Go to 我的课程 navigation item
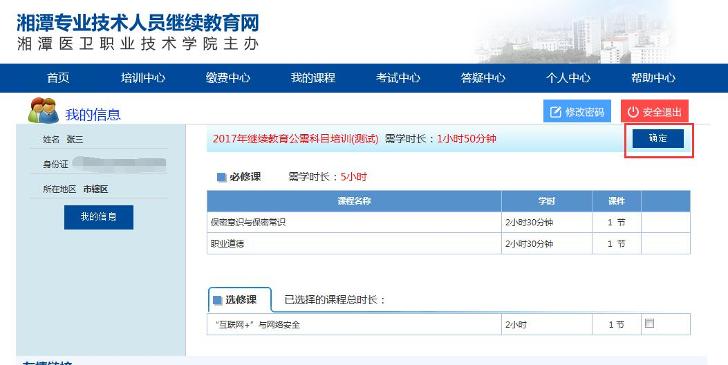 click(x=313, y=78)
